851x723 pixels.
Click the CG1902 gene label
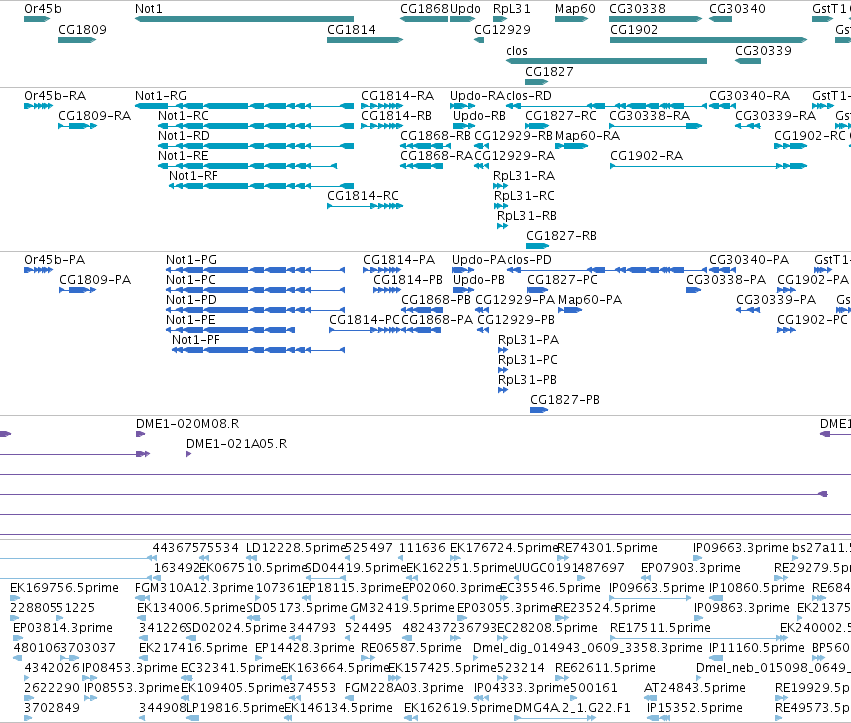click(634, 30)
